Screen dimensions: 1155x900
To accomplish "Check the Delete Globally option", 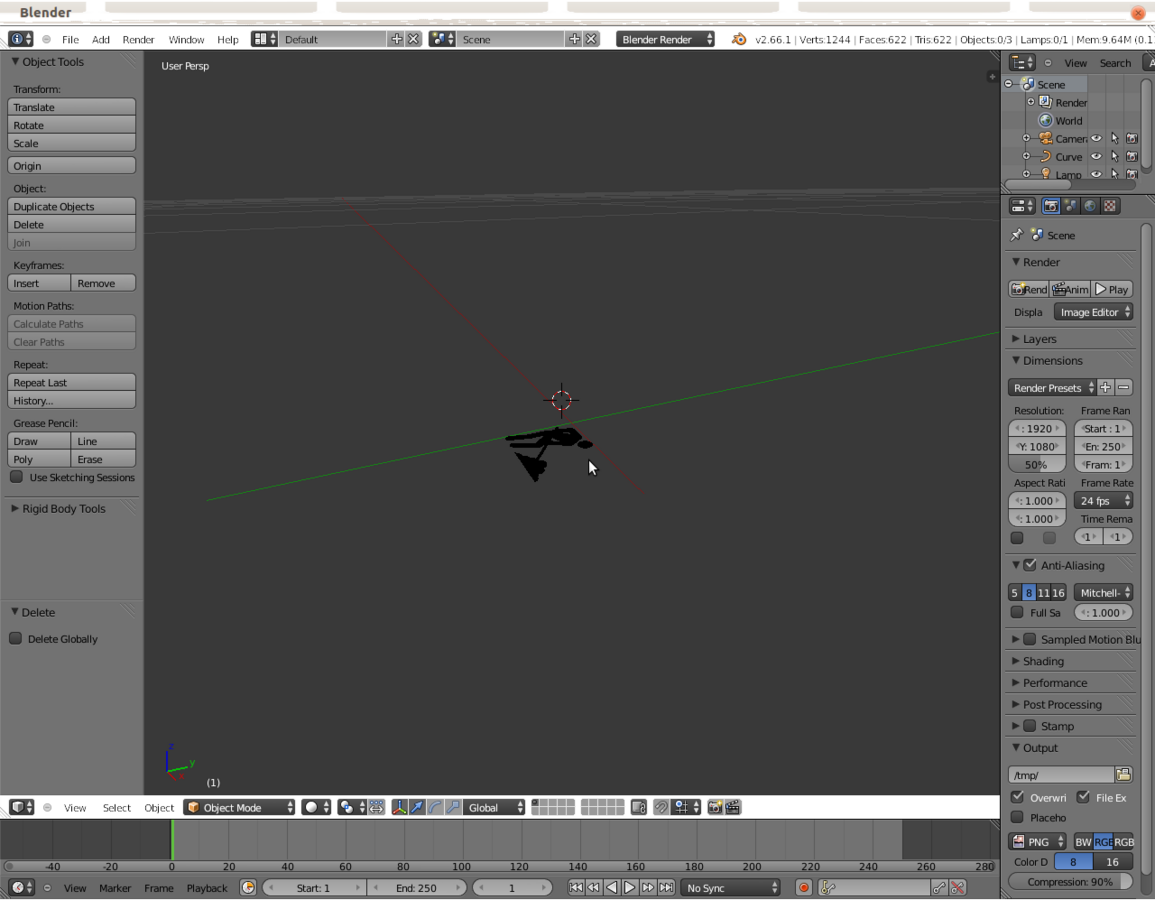I will pyautogui.click(x=16, y=639).
